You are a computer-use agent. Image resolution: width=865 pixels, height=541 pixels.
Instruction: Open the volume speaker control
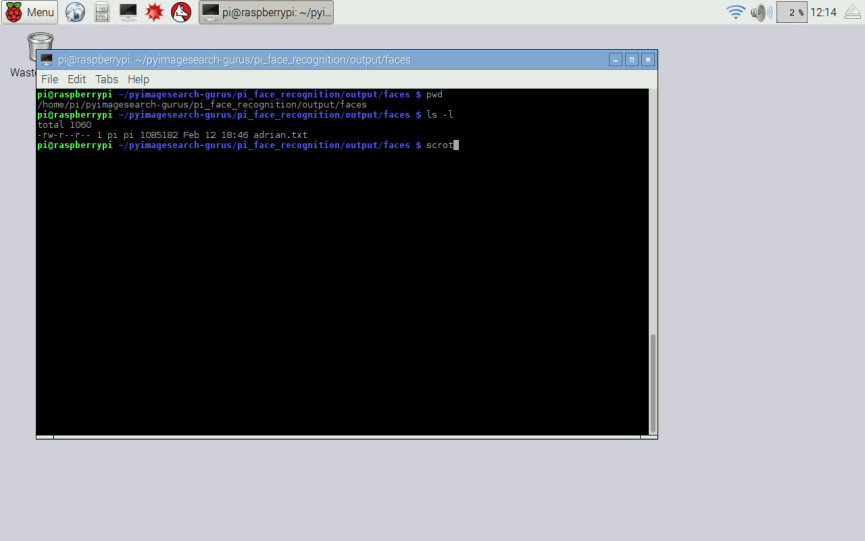[761, 12]
